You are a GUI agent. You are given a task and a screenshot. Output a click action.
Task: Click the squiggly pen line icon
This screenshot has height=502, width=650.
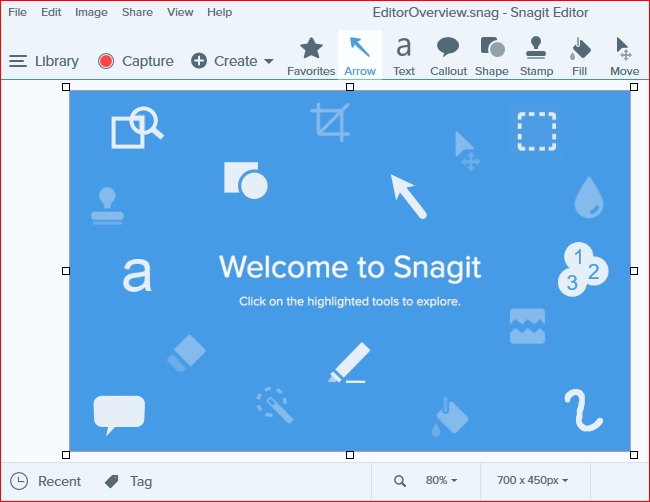pyautogui.click(x=584, y=410)
